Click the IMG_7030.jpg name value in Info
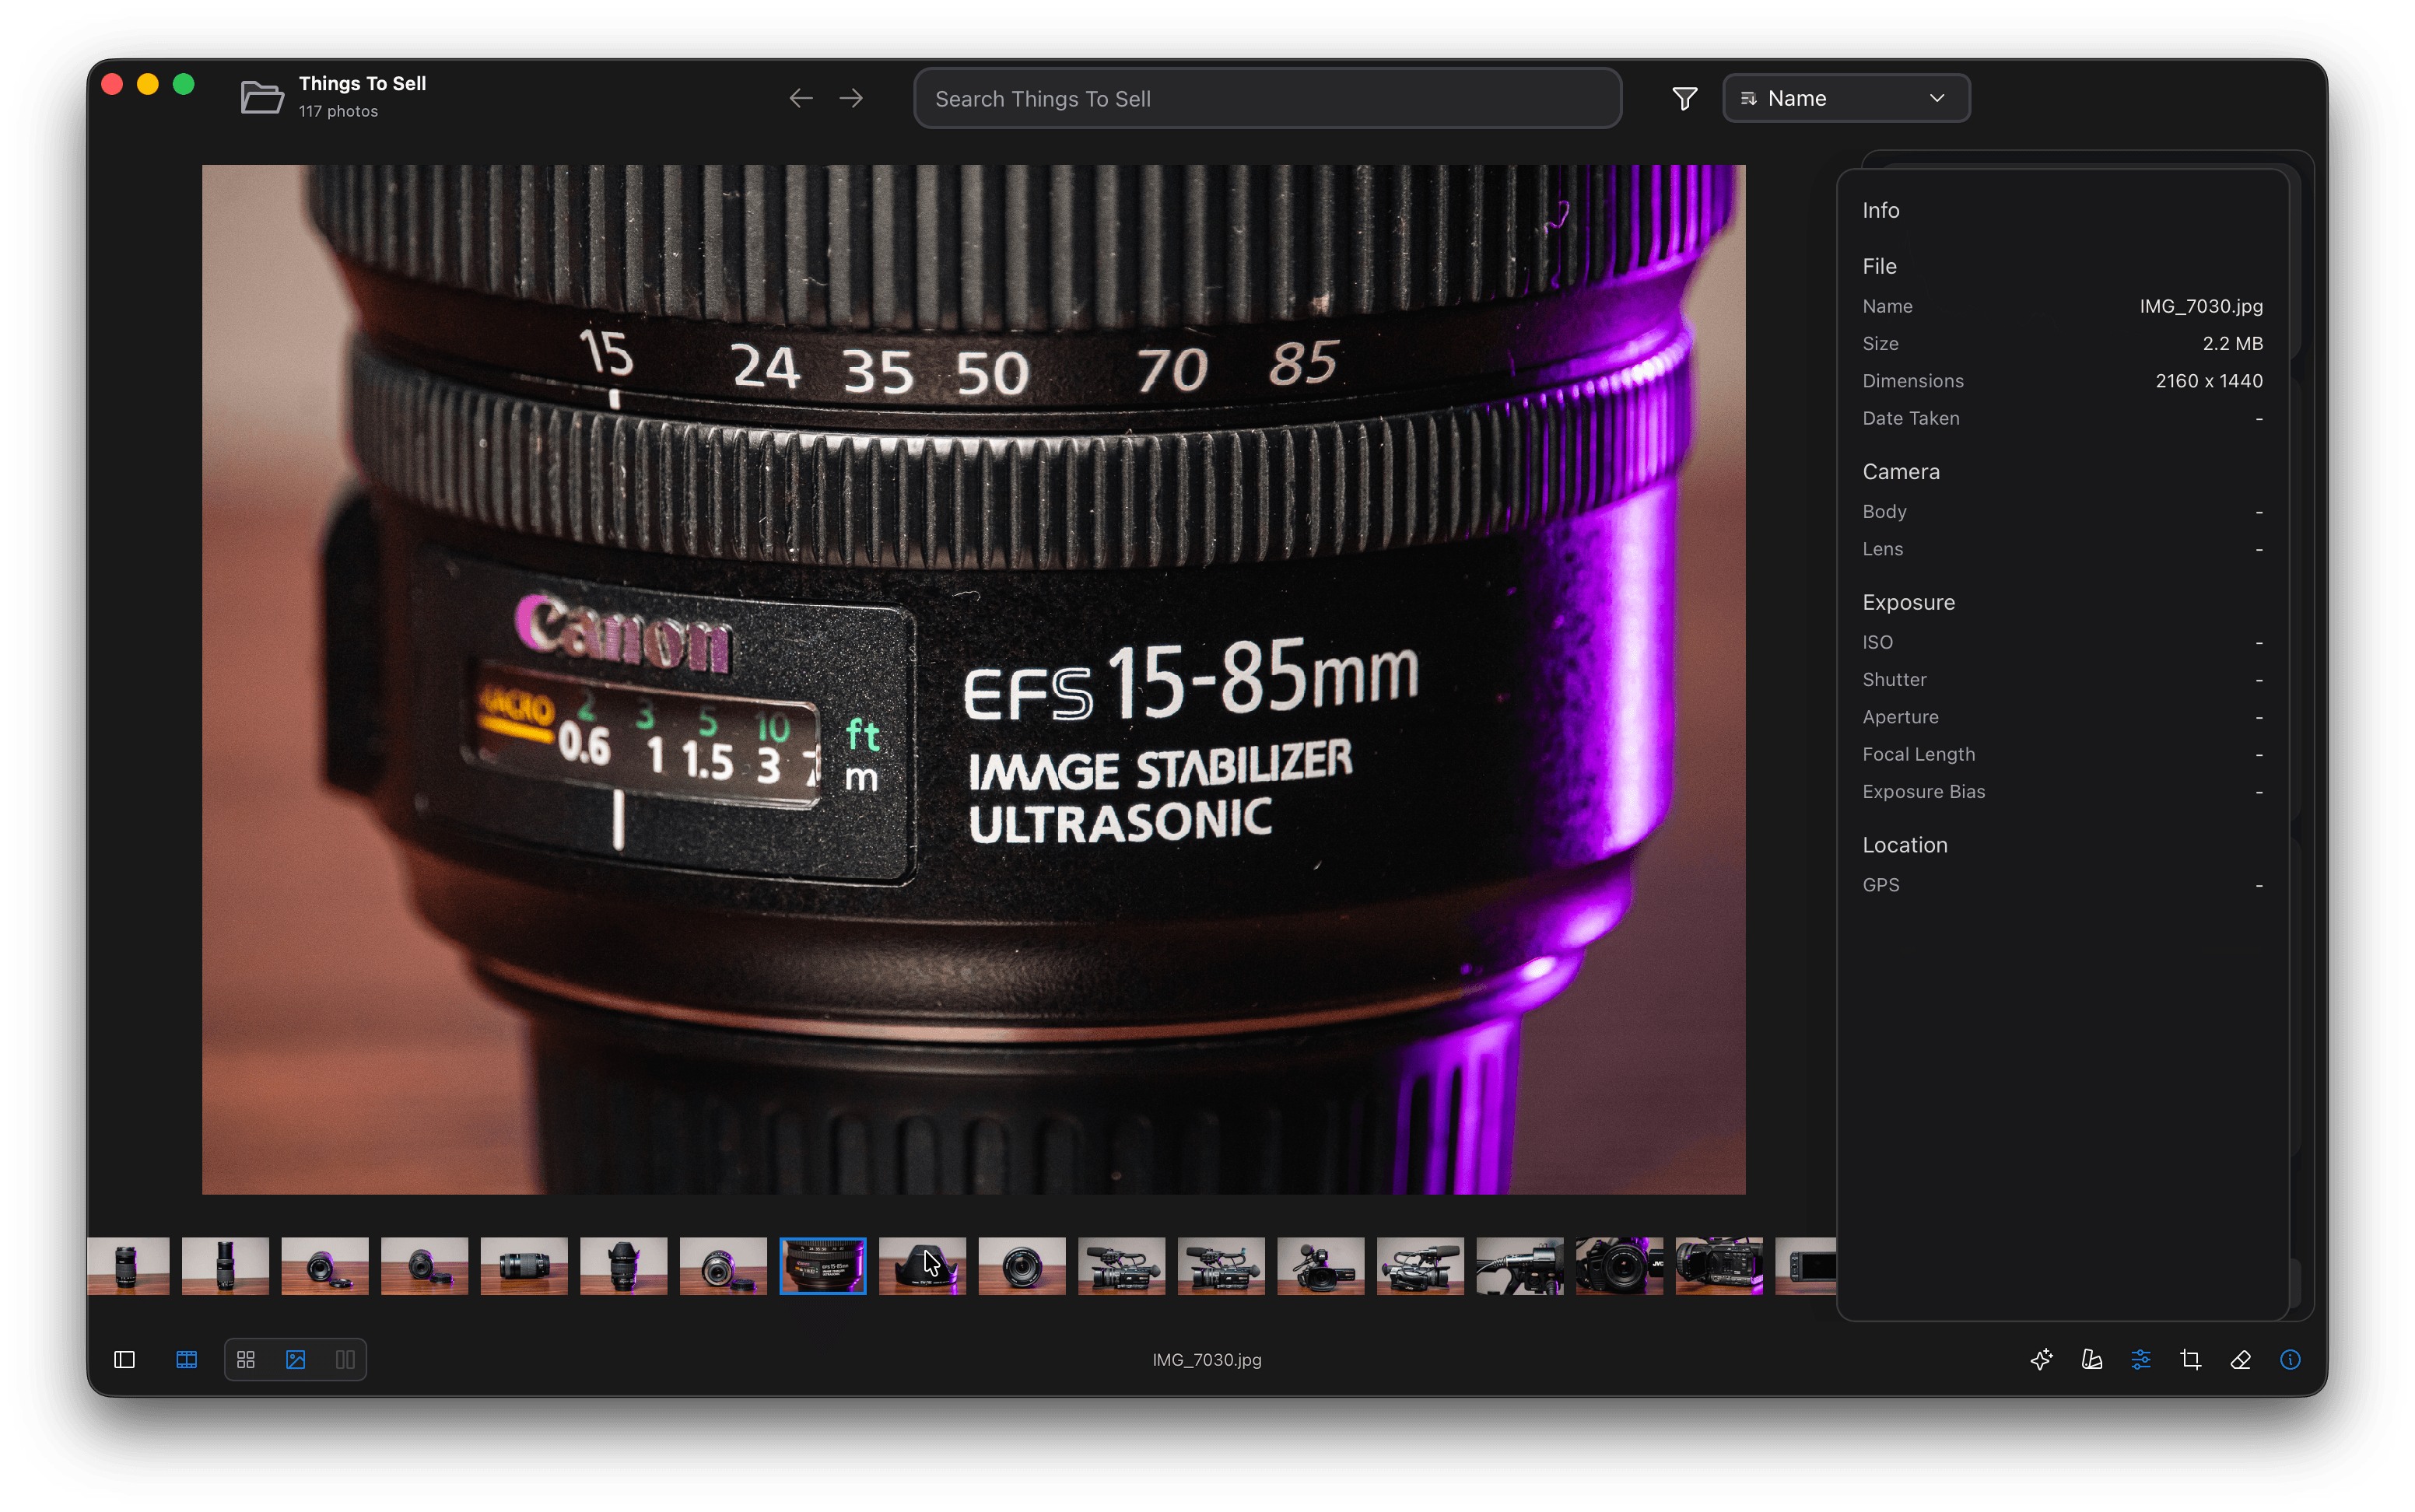The image size is (2415, 1512). (2201, 306)
